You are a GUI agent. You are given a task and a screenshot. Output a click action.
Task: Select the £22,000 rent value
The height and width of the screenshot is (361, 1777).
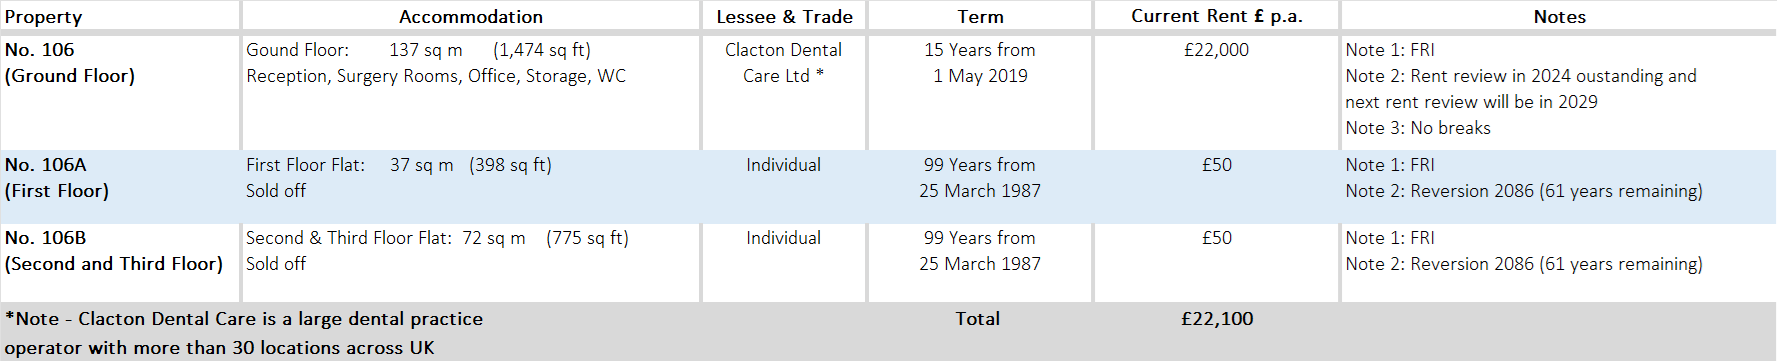1216,49
